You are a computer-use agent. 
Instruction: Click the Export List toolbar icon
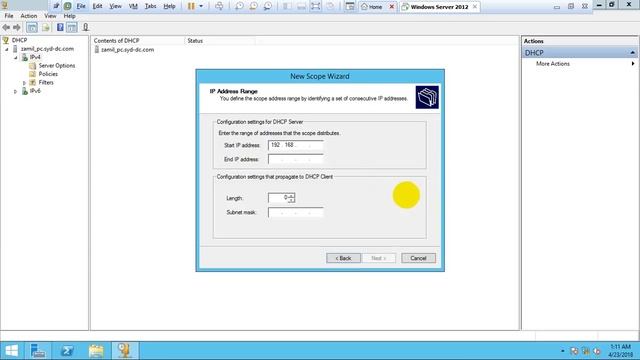[x=46, y=27]
